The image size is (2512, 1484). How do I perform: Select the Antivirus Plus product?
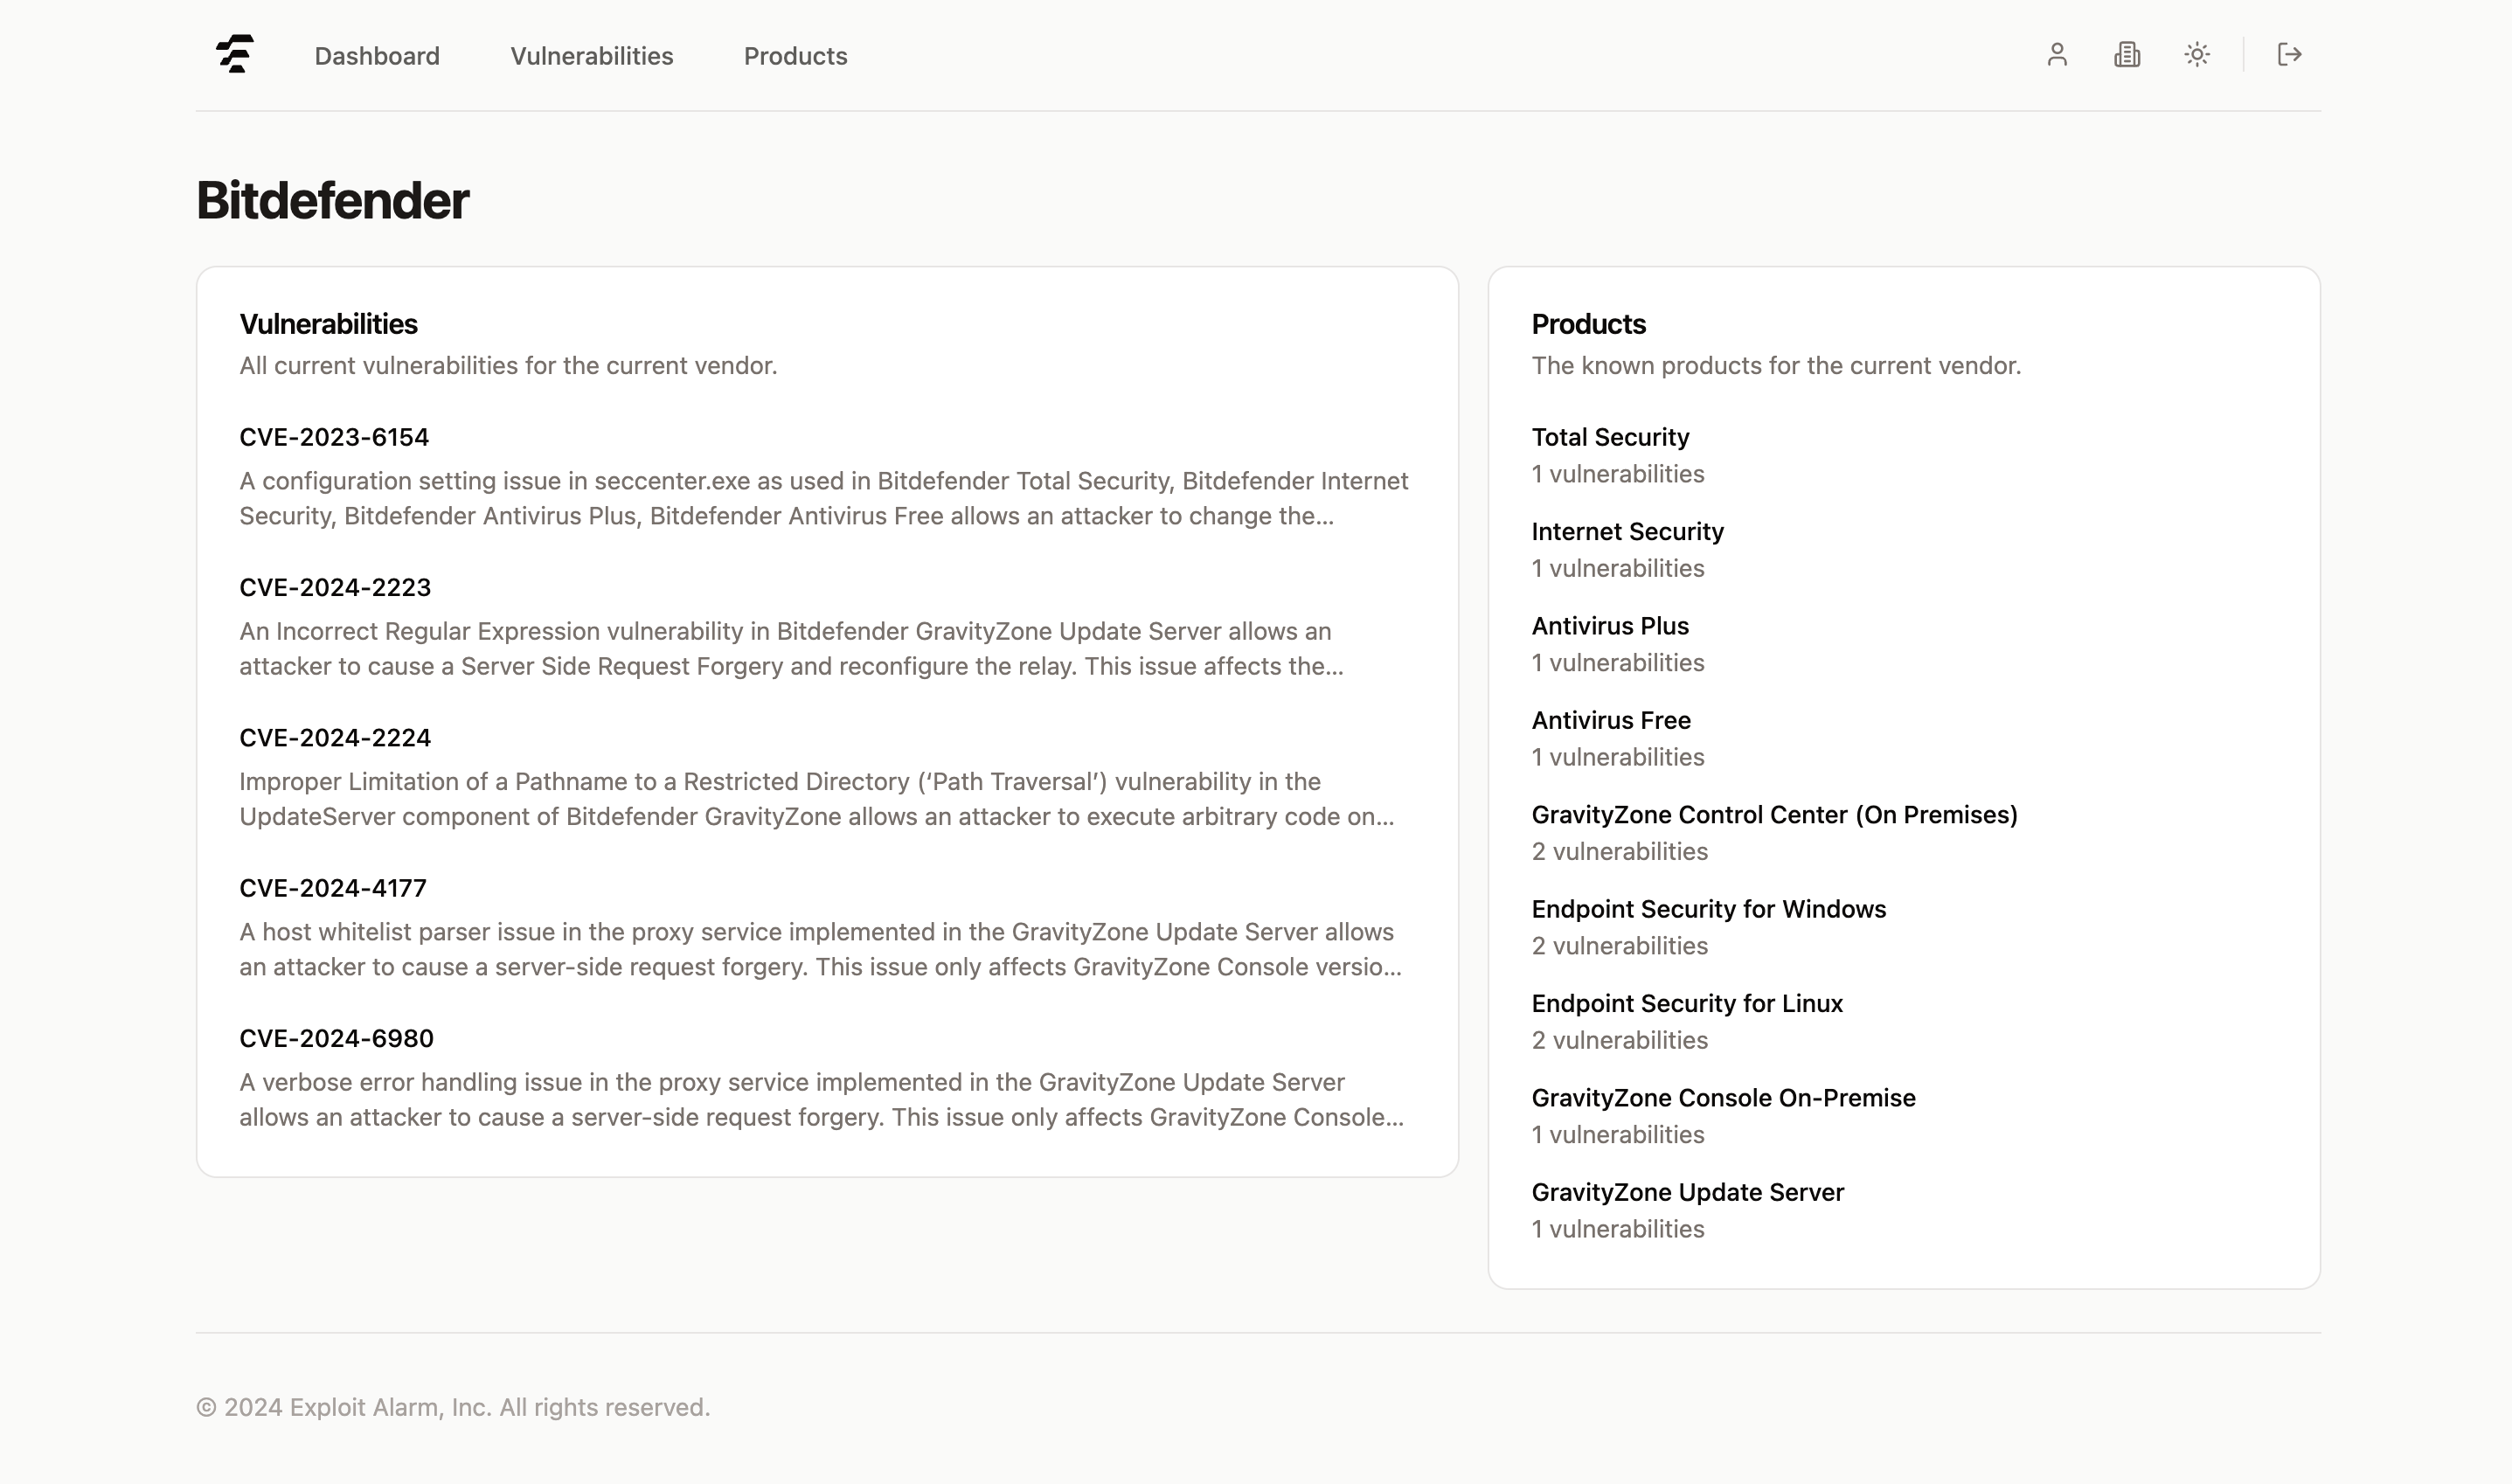pyautogui.click(x=1610, y=626)
